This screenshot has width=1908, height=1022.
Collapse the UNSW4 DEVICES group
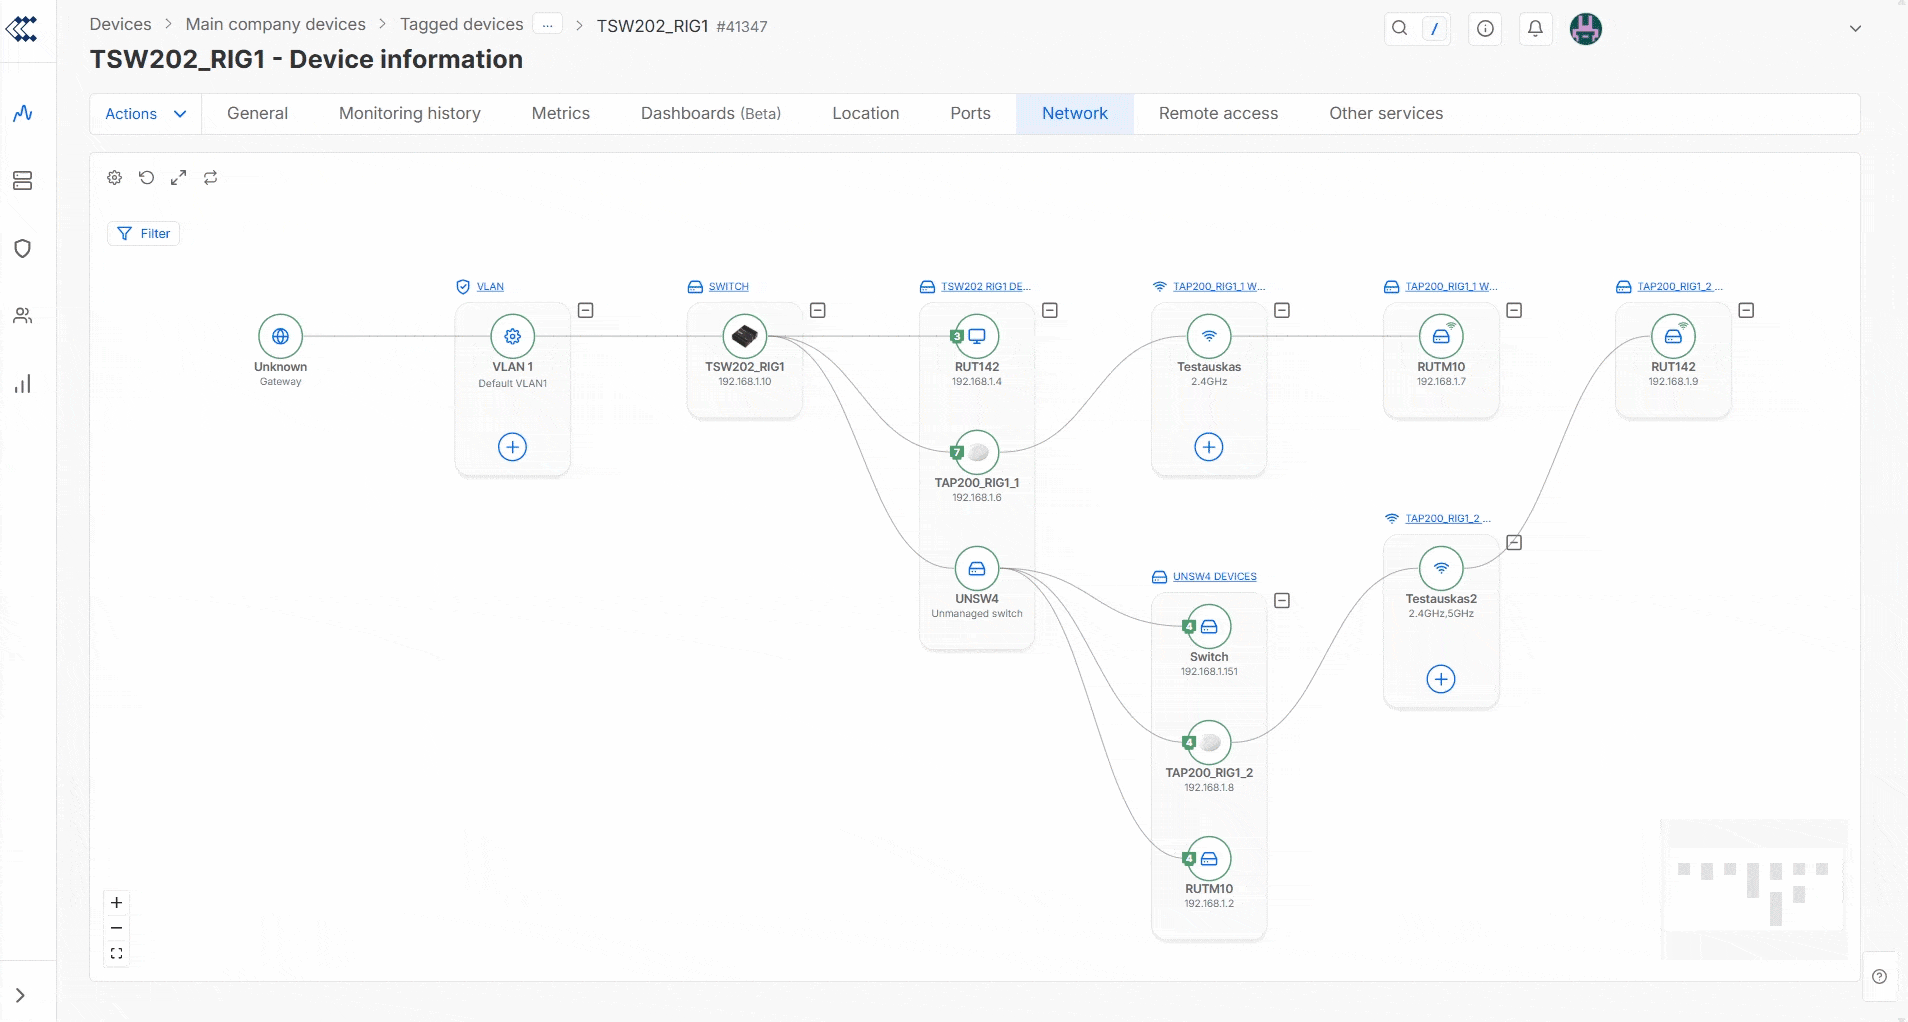pyautogui.click(x=1282, y=601)
